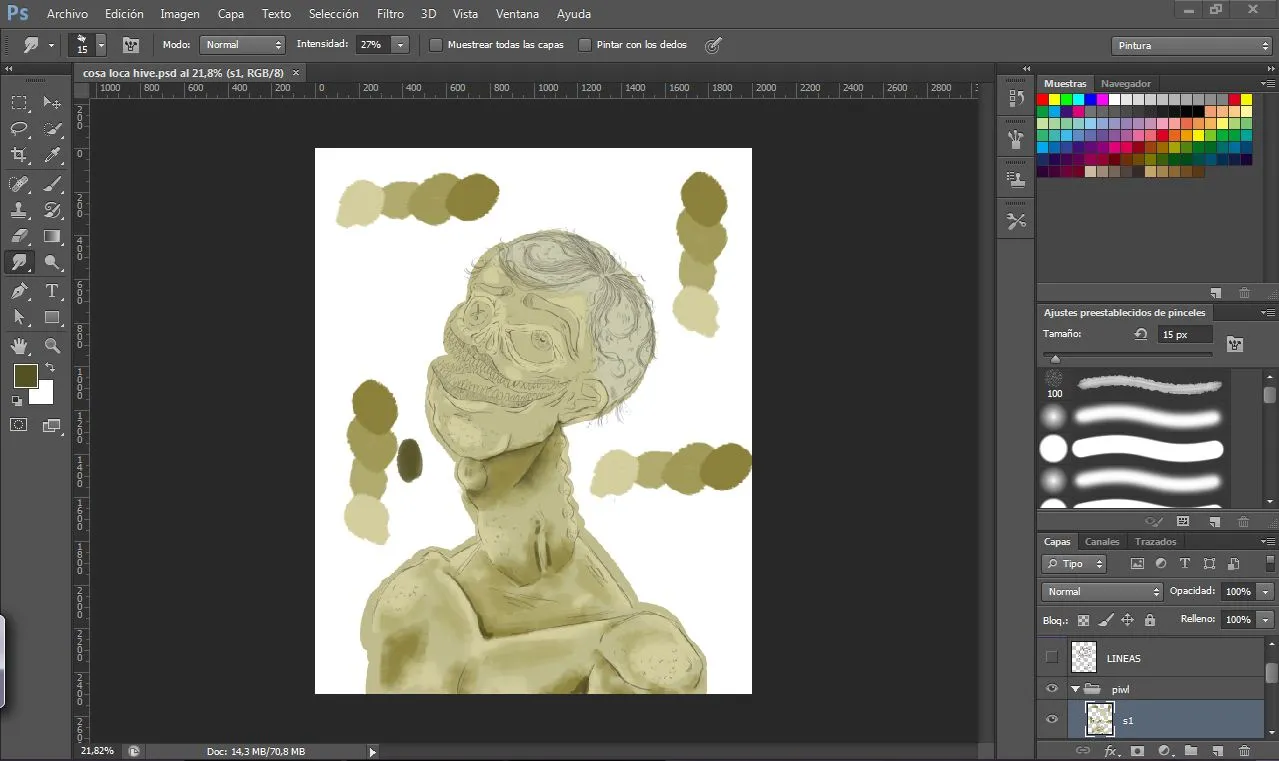Open the Capa menu
This screenshot has width=1279, height=761.
coord(231,14)
